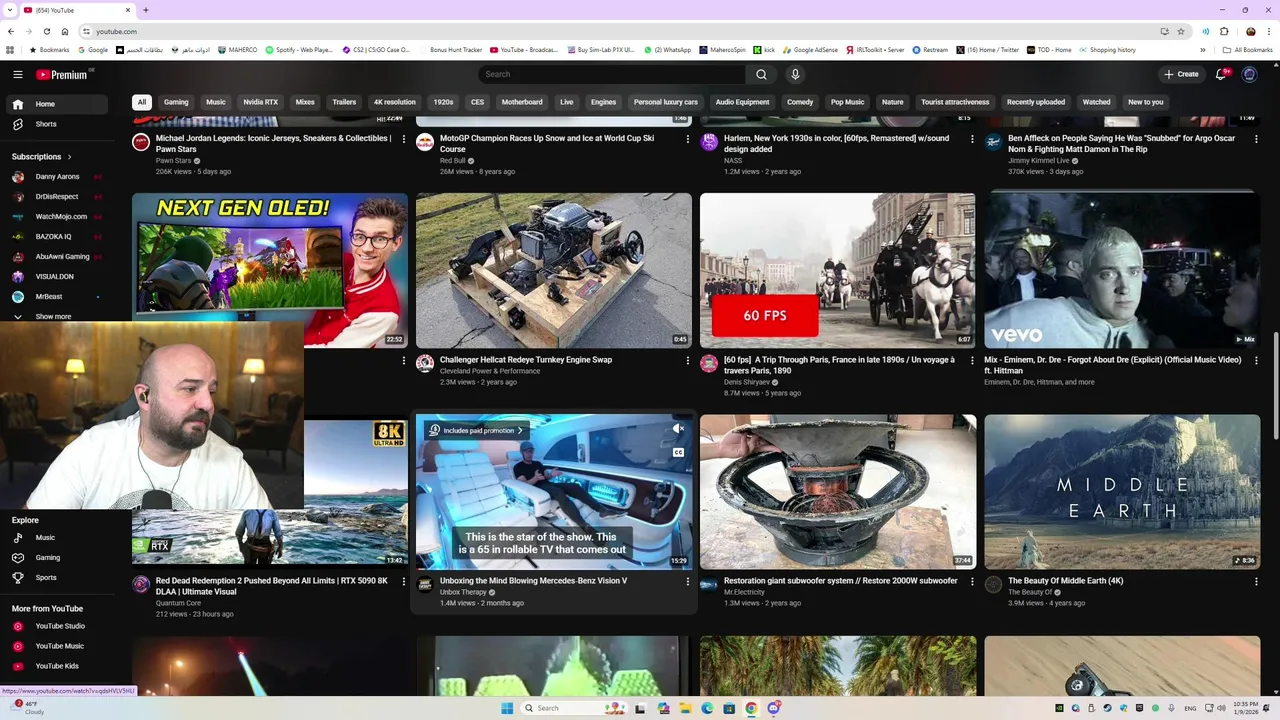Open the WatchMojo.com subscription
Screen dimensions: 1280x720
tap(55, 217)
